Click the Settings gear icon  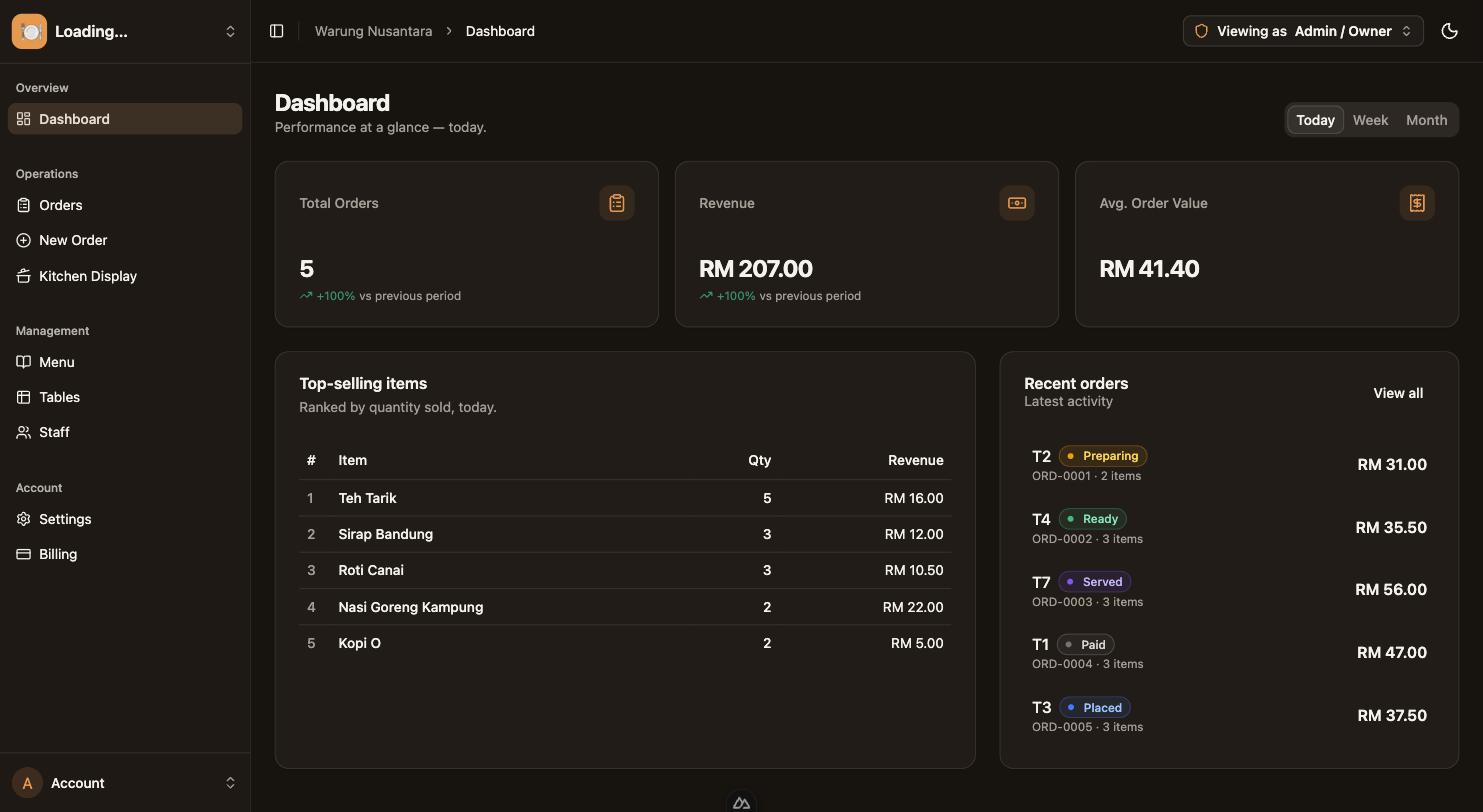pos(24,519)
